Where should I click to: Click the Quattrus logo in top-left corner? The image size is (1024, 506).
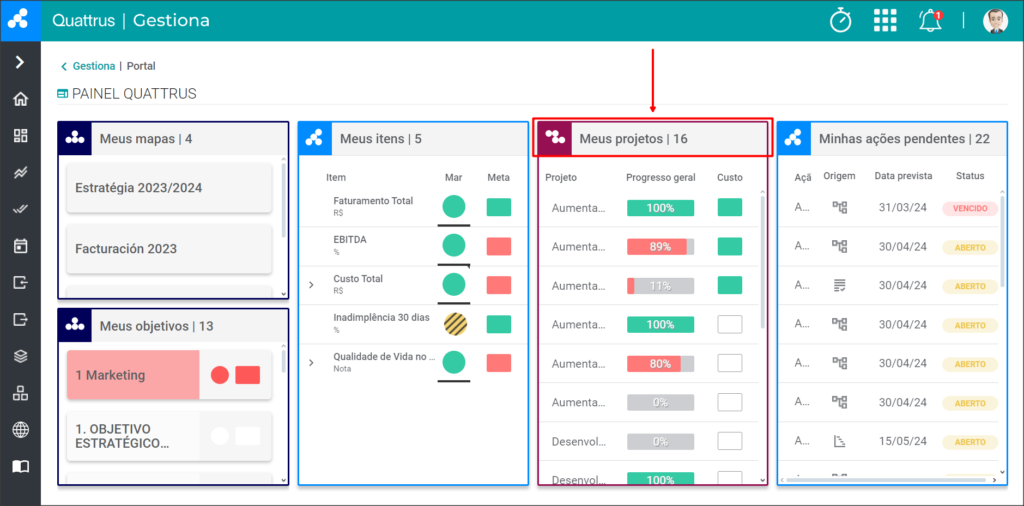point(20,20)
